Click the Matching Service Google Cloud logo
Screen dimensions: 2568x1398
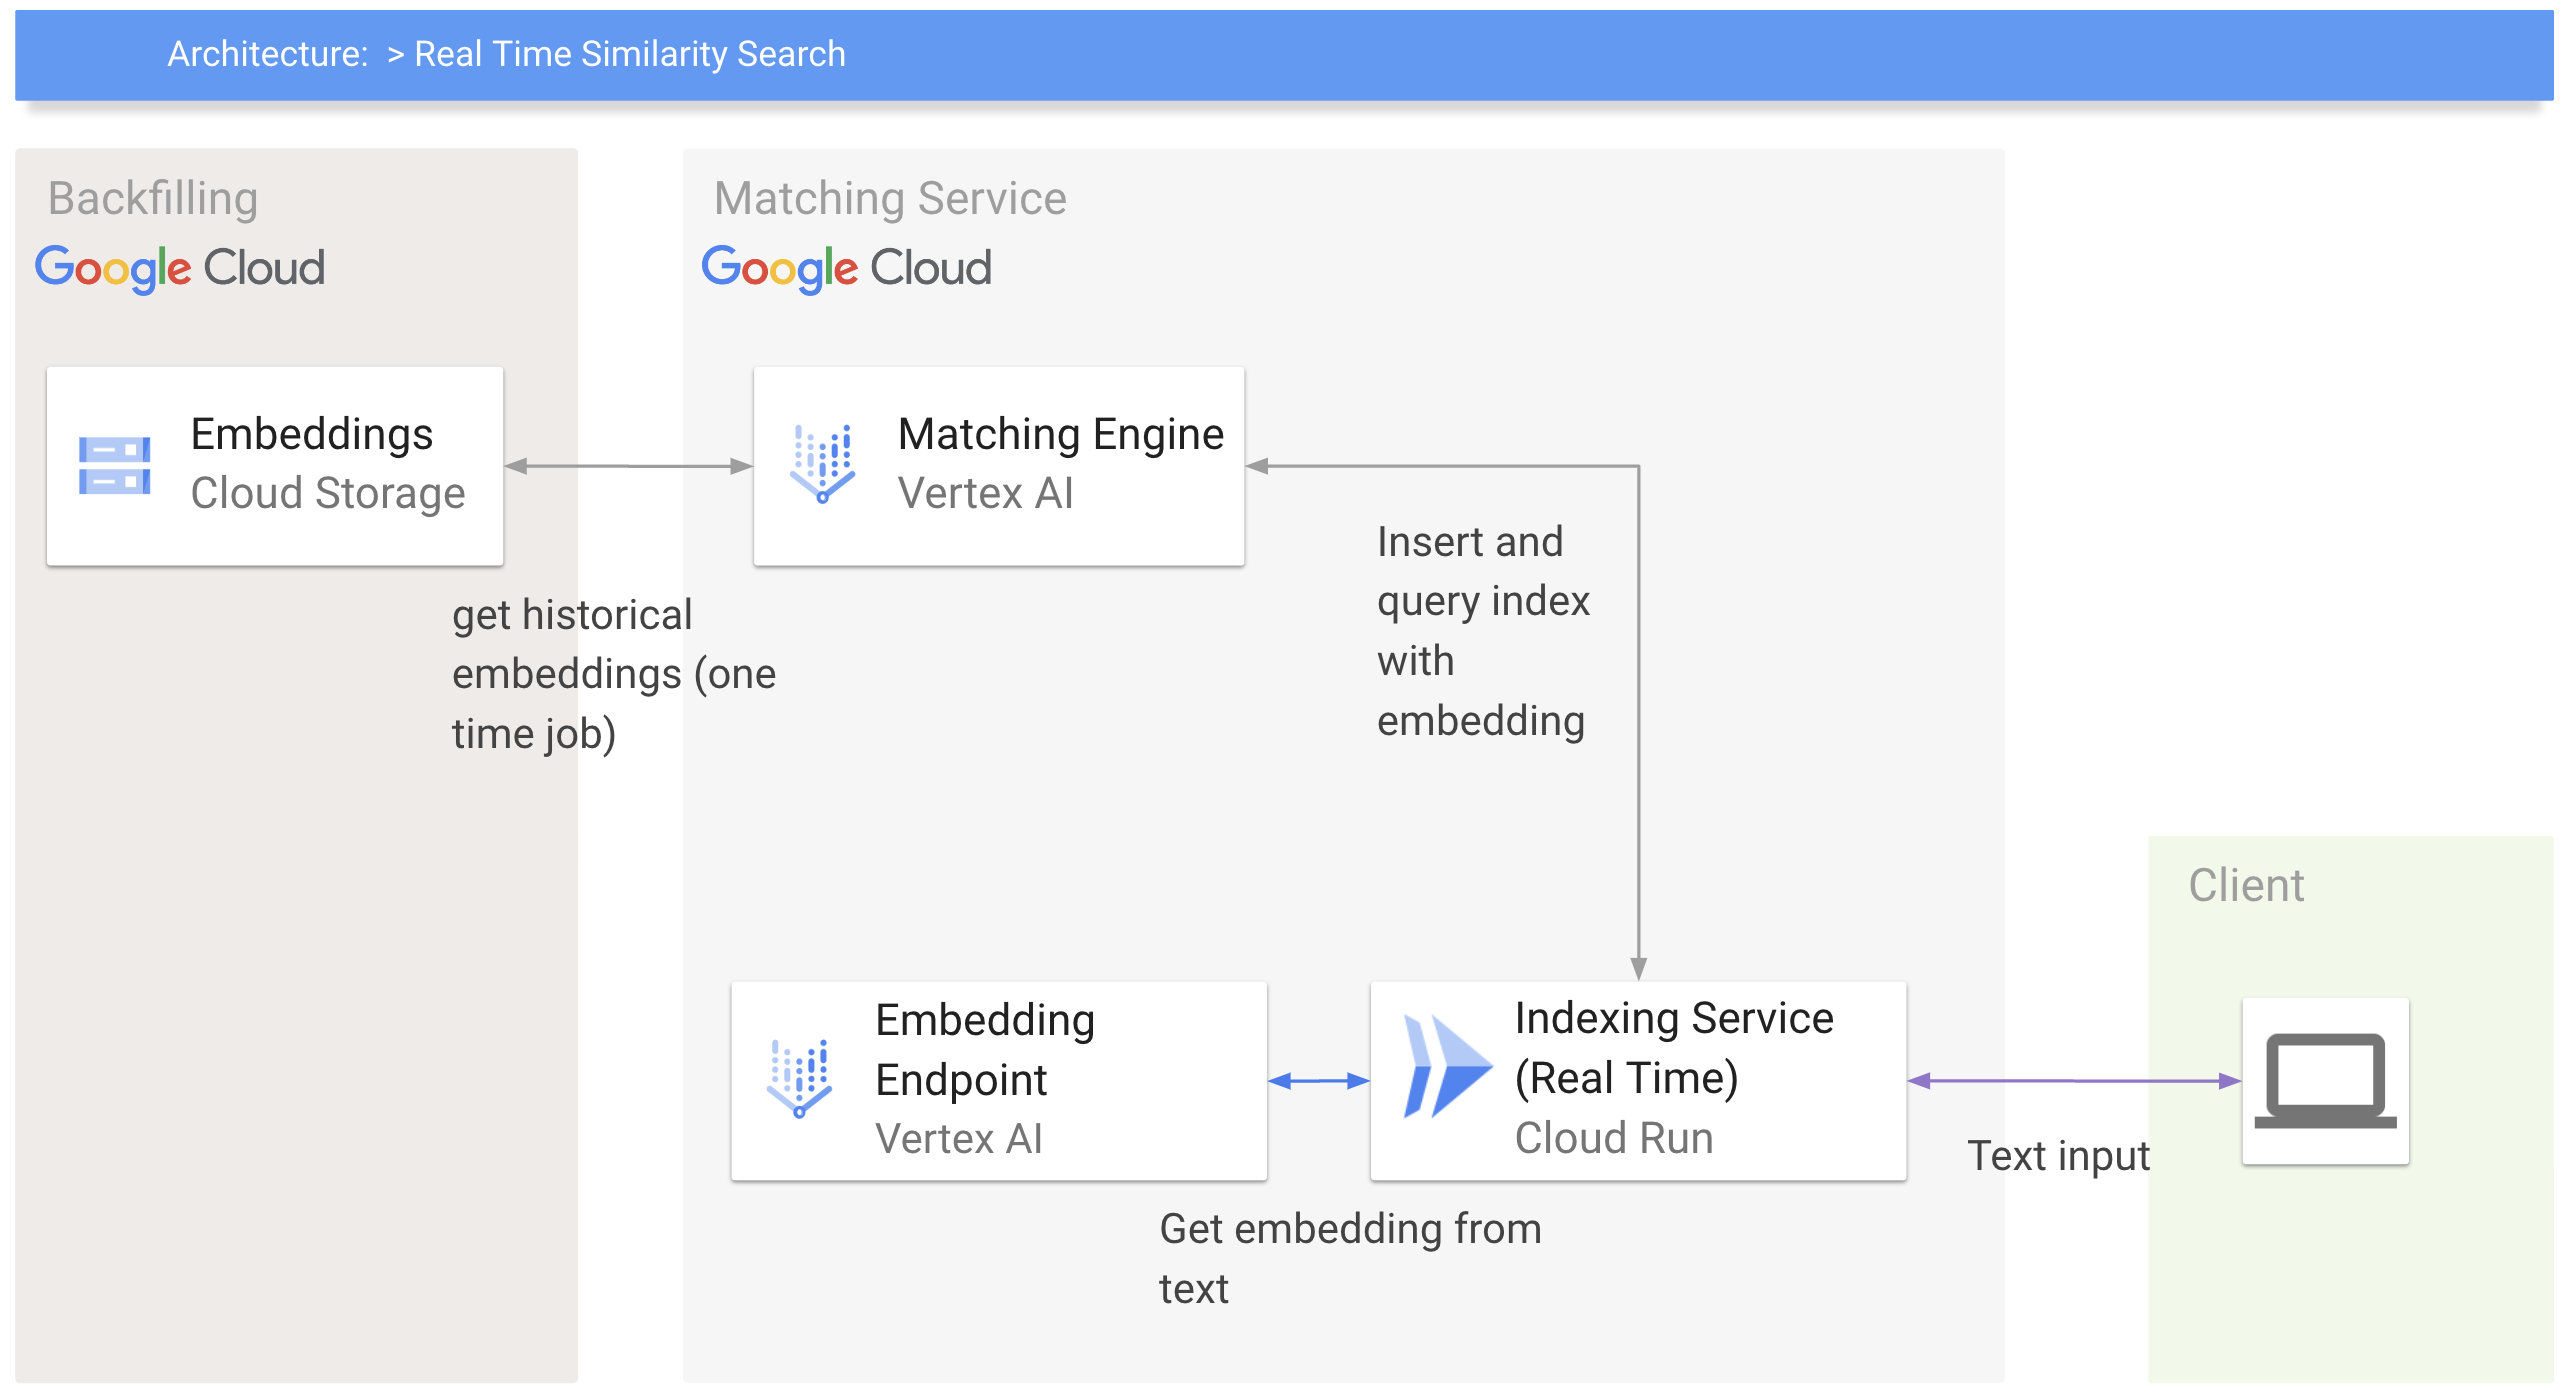(x=846, y=268)
